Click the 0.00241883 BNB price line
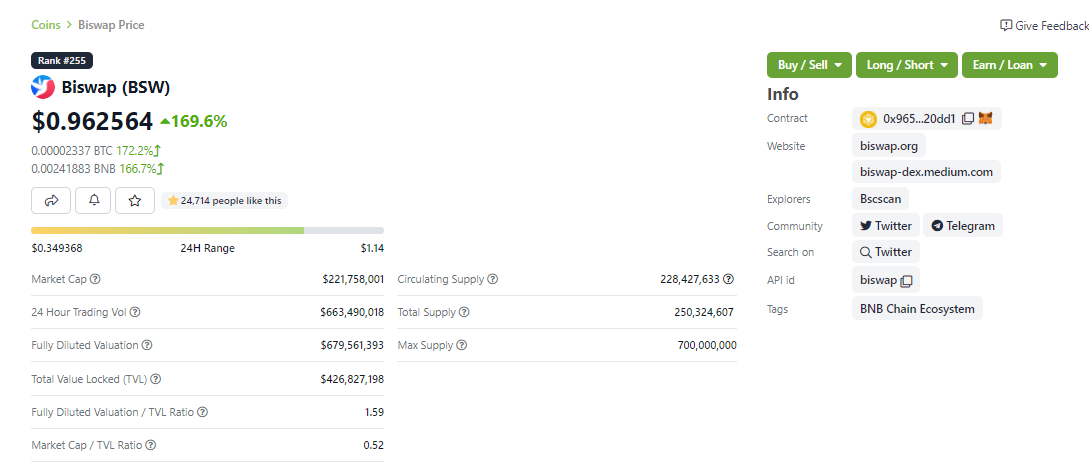The image size is (1092, 473). pyautogui.click(x=98, y=169)
